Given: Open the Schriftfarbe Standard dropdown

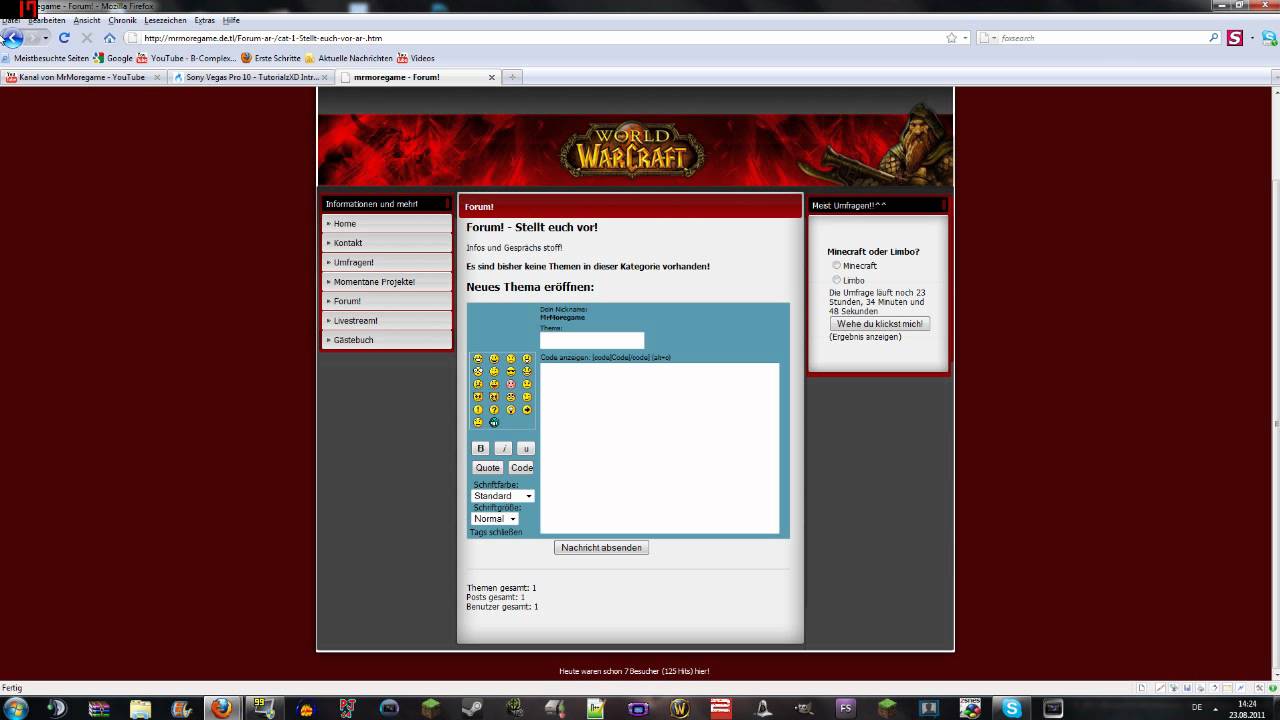Looking at the screenshot, I should [503, 496].
